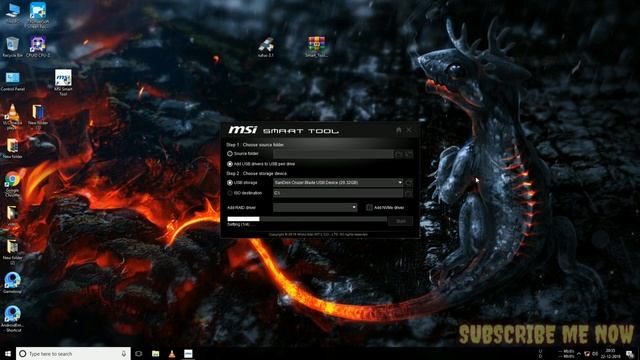Enable the Add NVMe driver checkbox

[369, 207]
